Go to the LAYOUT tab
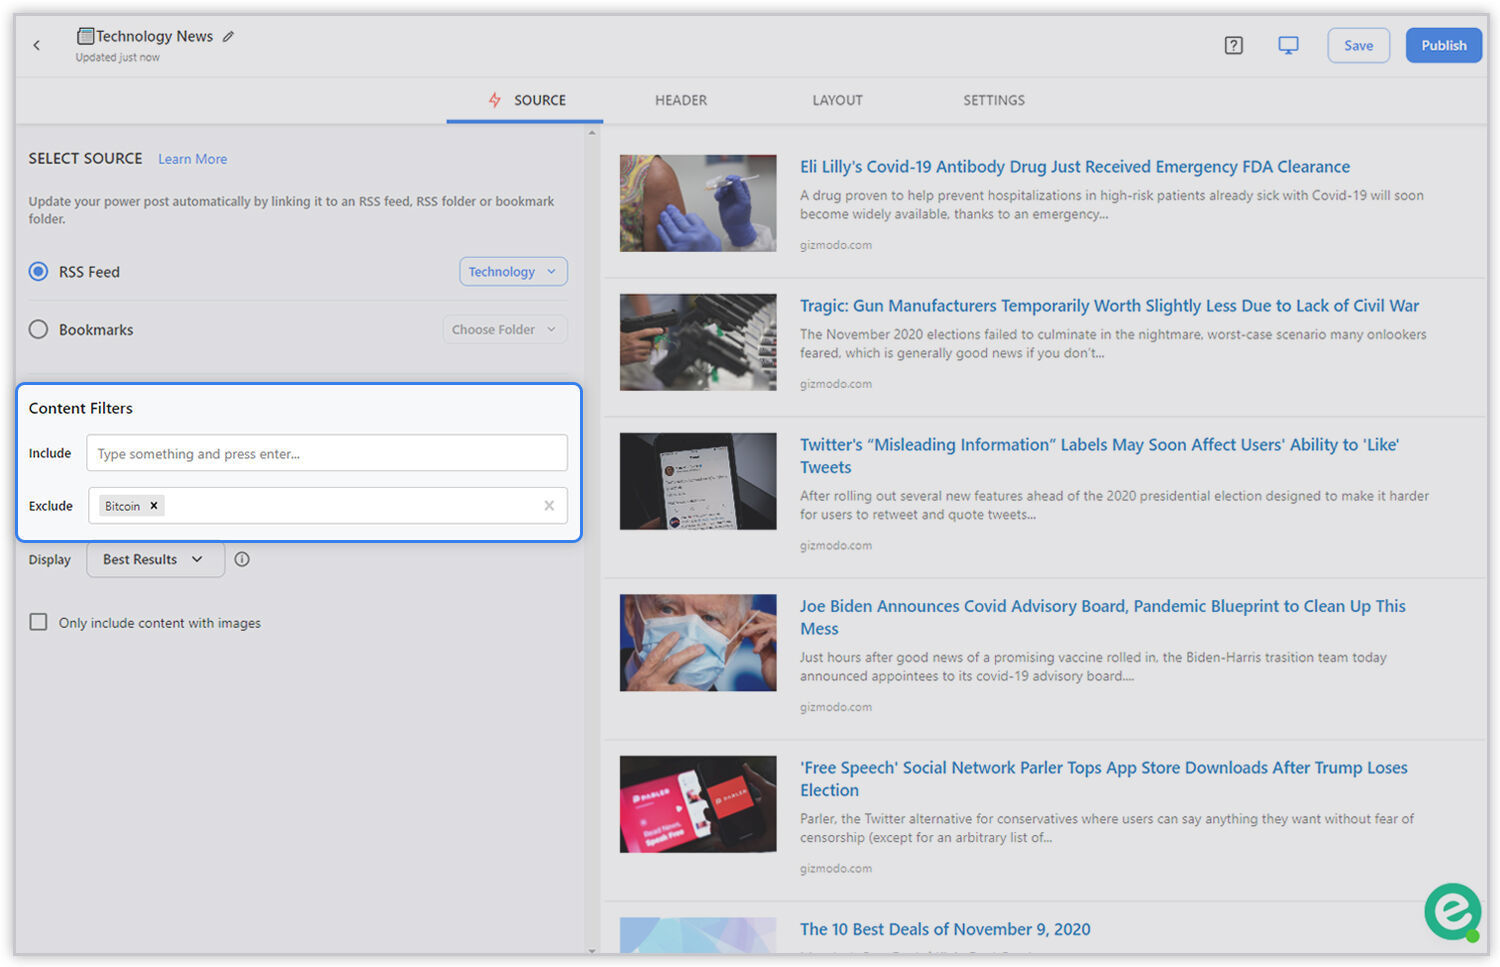The height and width of the screenshot is (967, 1500). pyautogui.click(x=837, y=100)
